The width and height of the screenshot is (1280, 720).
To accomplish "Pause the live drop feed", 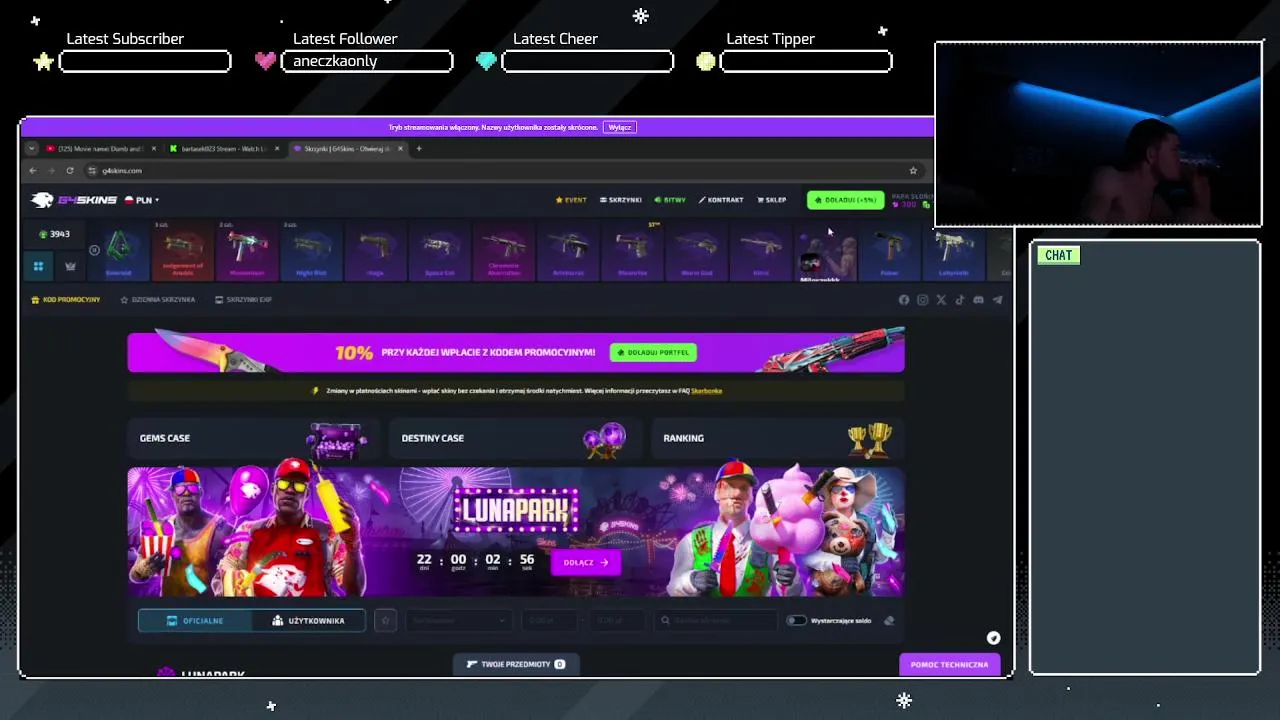I will [x=94, y=250].
